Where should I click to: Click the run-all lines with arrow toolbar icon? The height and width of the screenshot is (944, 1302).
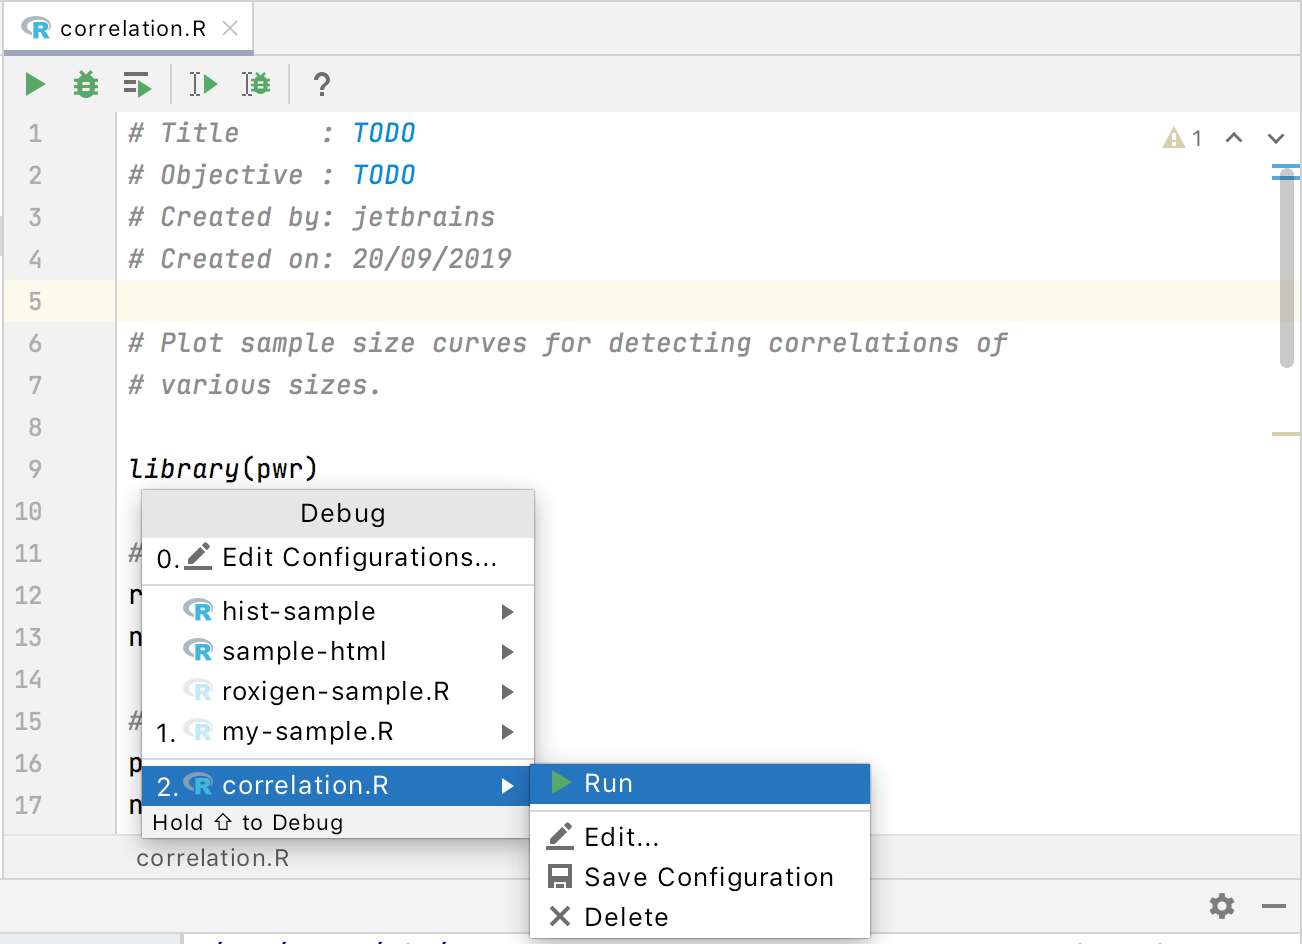pyautogui.click(x=137, y=84)
